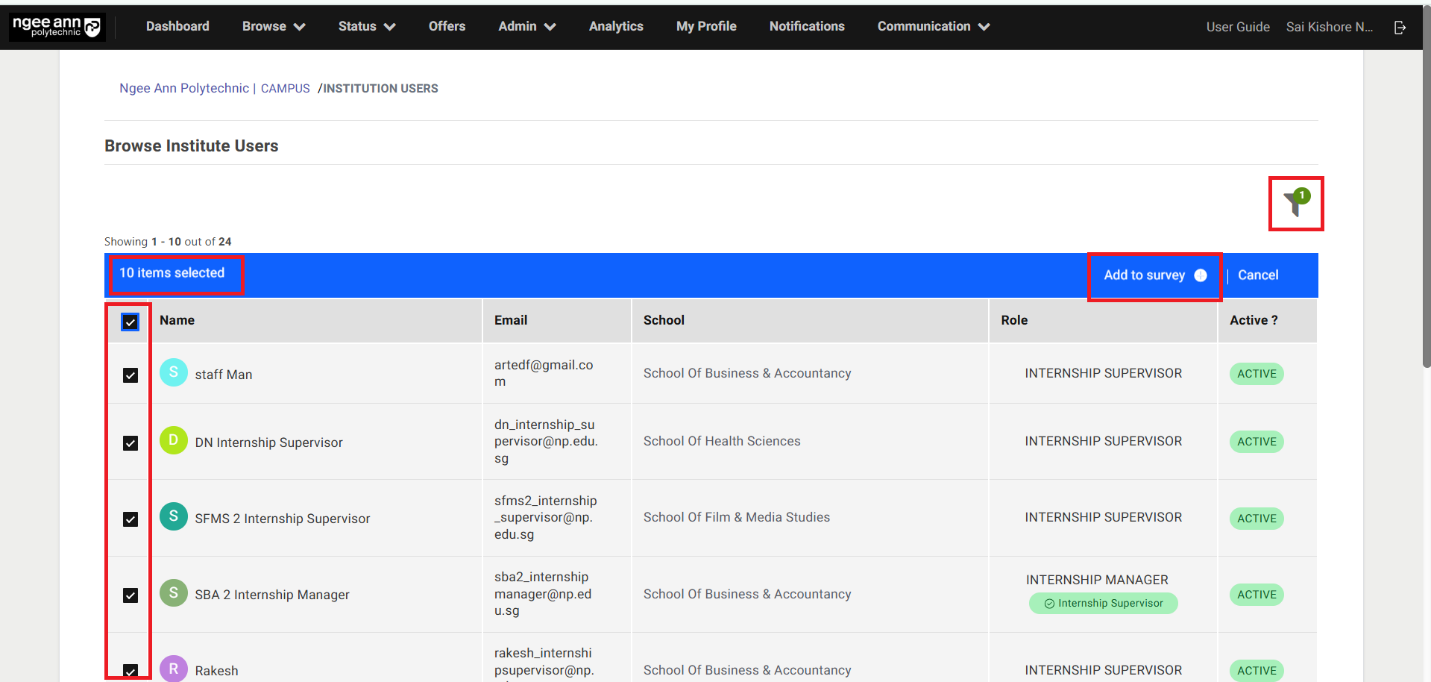Click SFMS 2 Internship Supervisor's avatar

pyautogui.click(x=173, y=517)
